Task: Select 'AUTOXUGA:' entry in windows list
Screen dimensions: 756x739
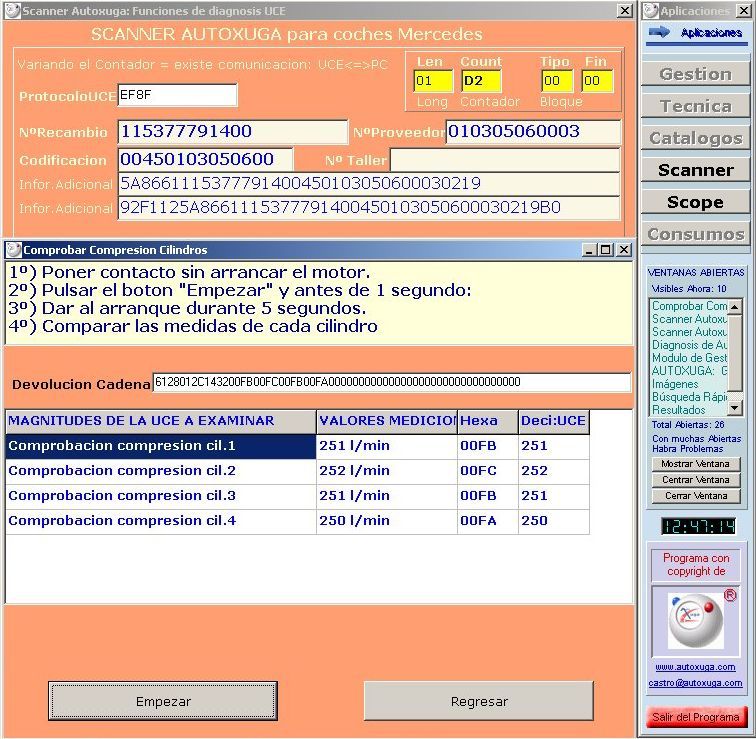Action: (x=689, y=371)
